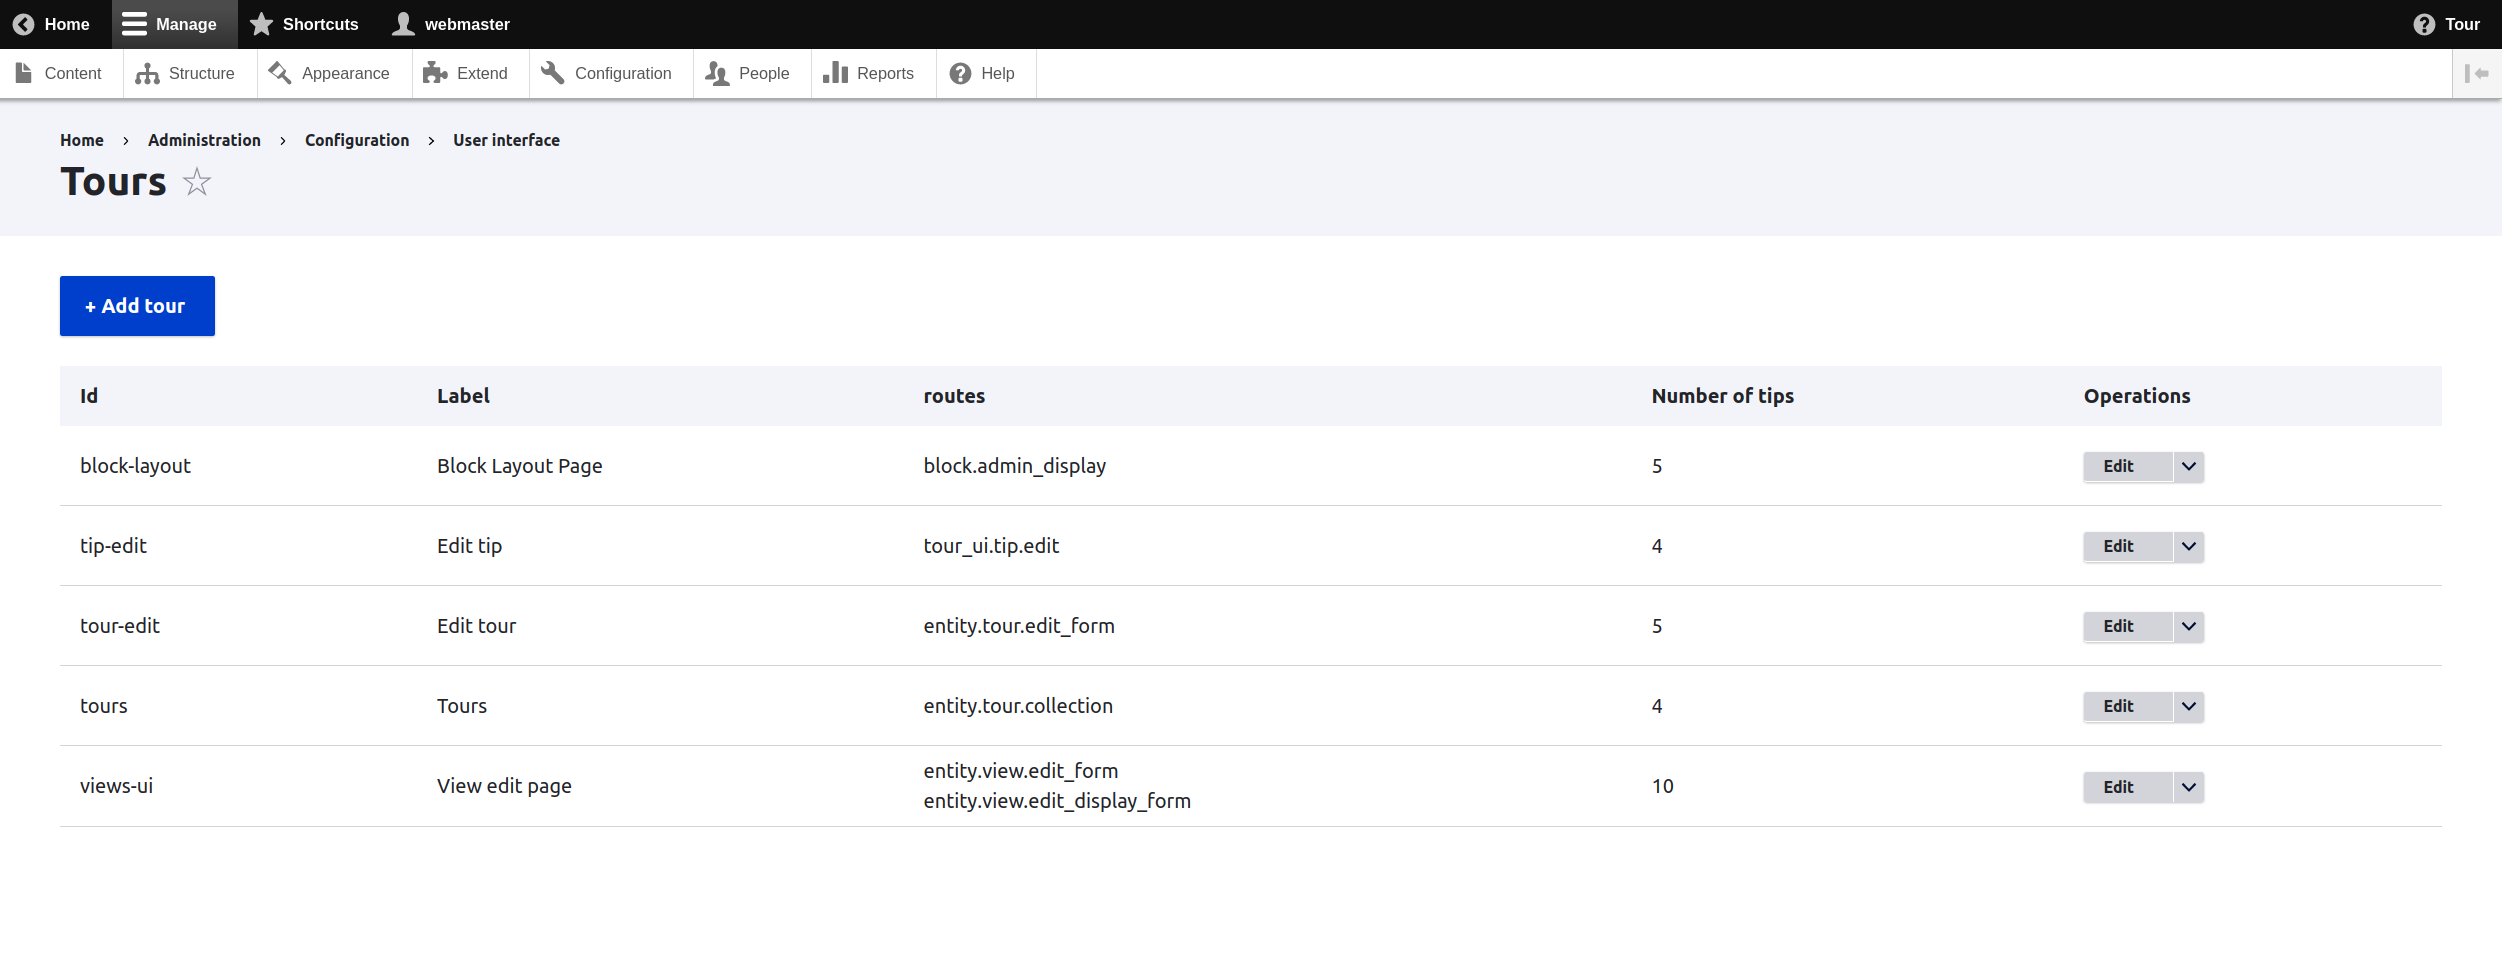Open the Tour help in the top bar
Screen dimensions: 2502x975
tap(2446, 24)
